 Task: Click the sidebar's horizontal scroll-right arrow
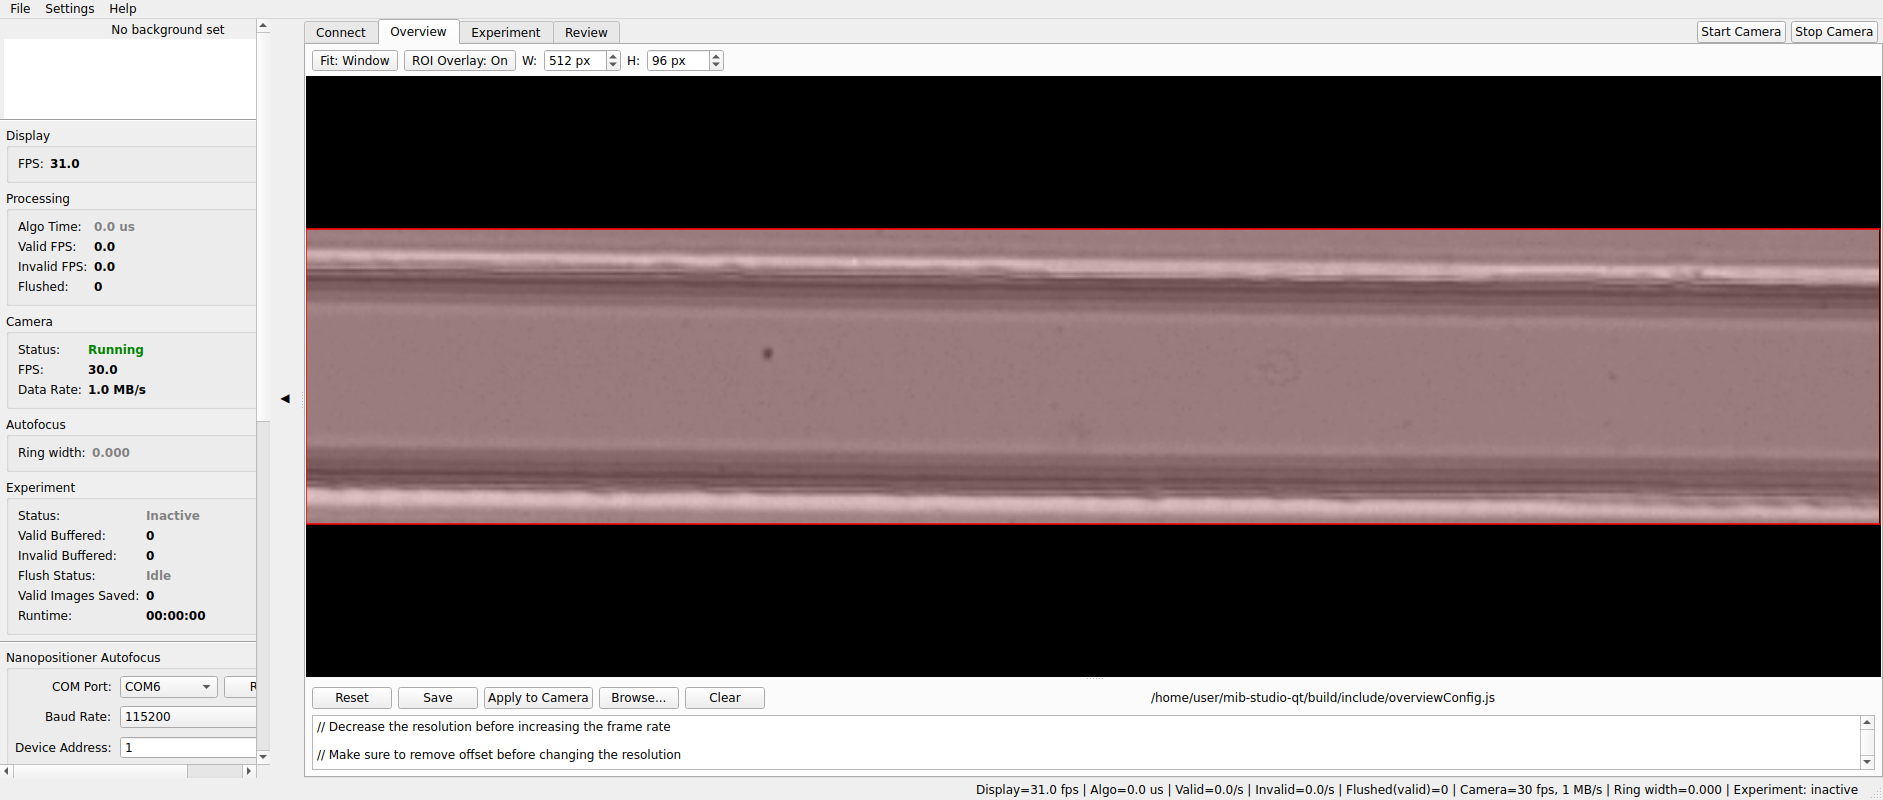(249, 771)
